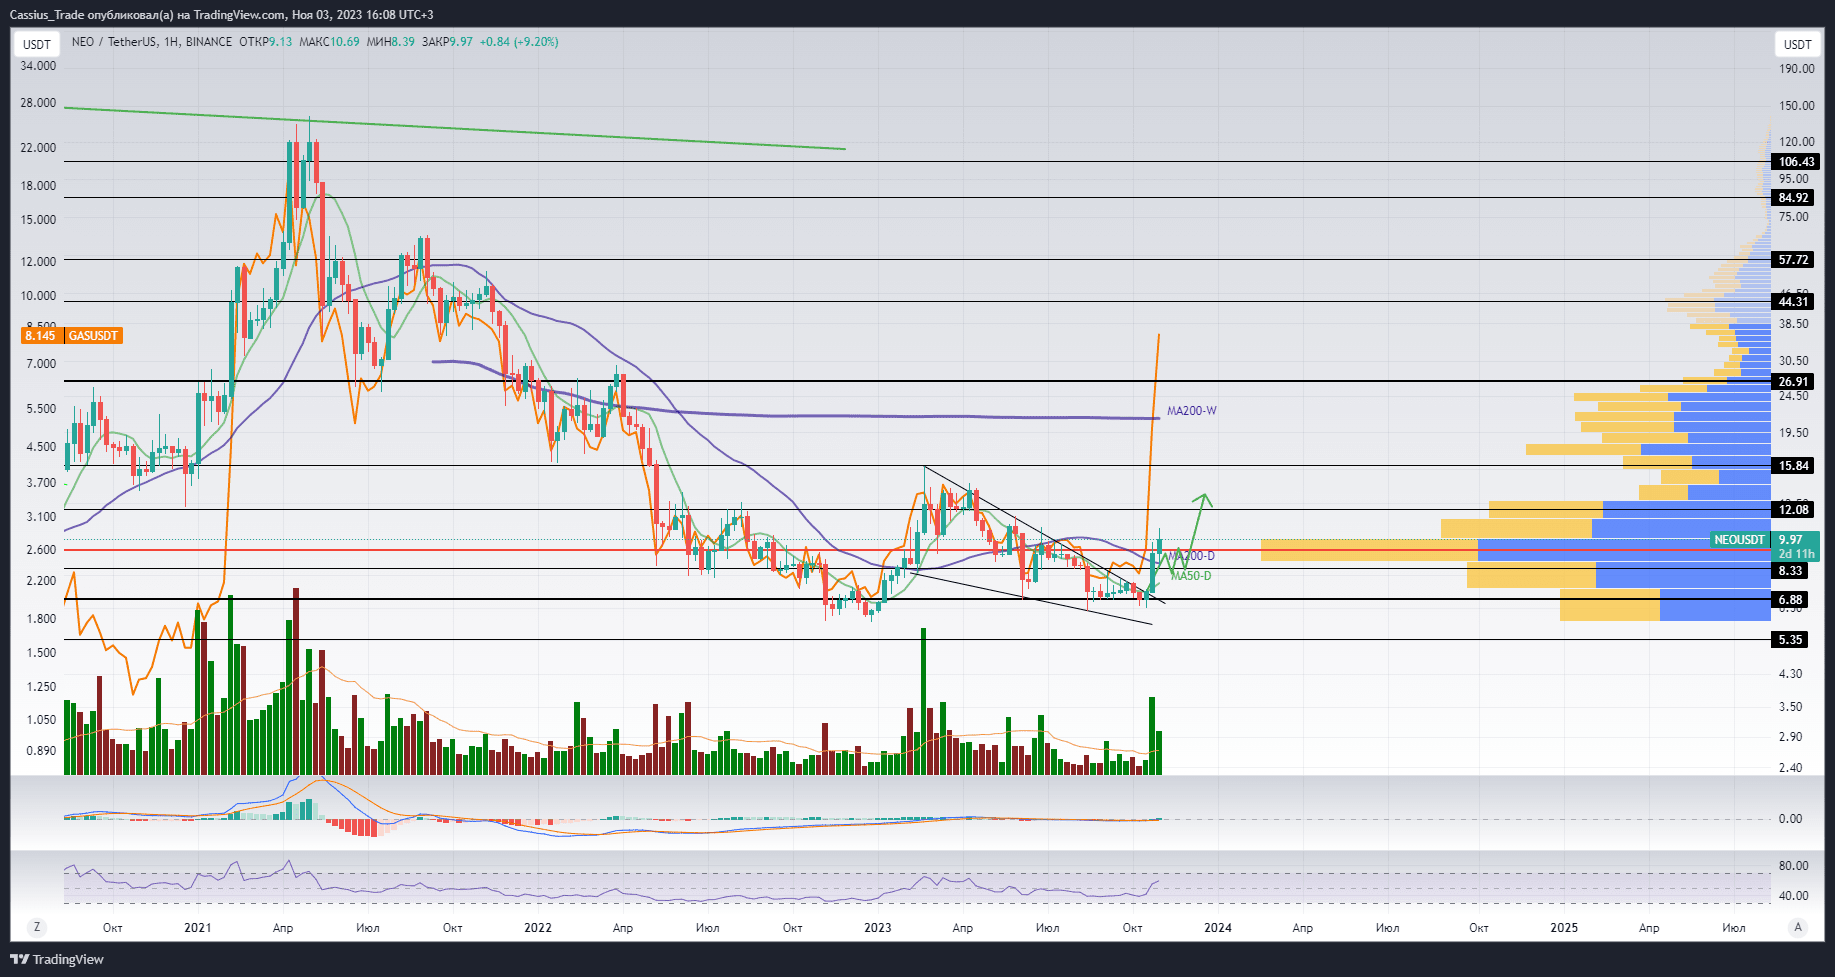The image size is (1835, 977).
Task: Select the descending green trendline at top
Action: [x=455, y=128]
